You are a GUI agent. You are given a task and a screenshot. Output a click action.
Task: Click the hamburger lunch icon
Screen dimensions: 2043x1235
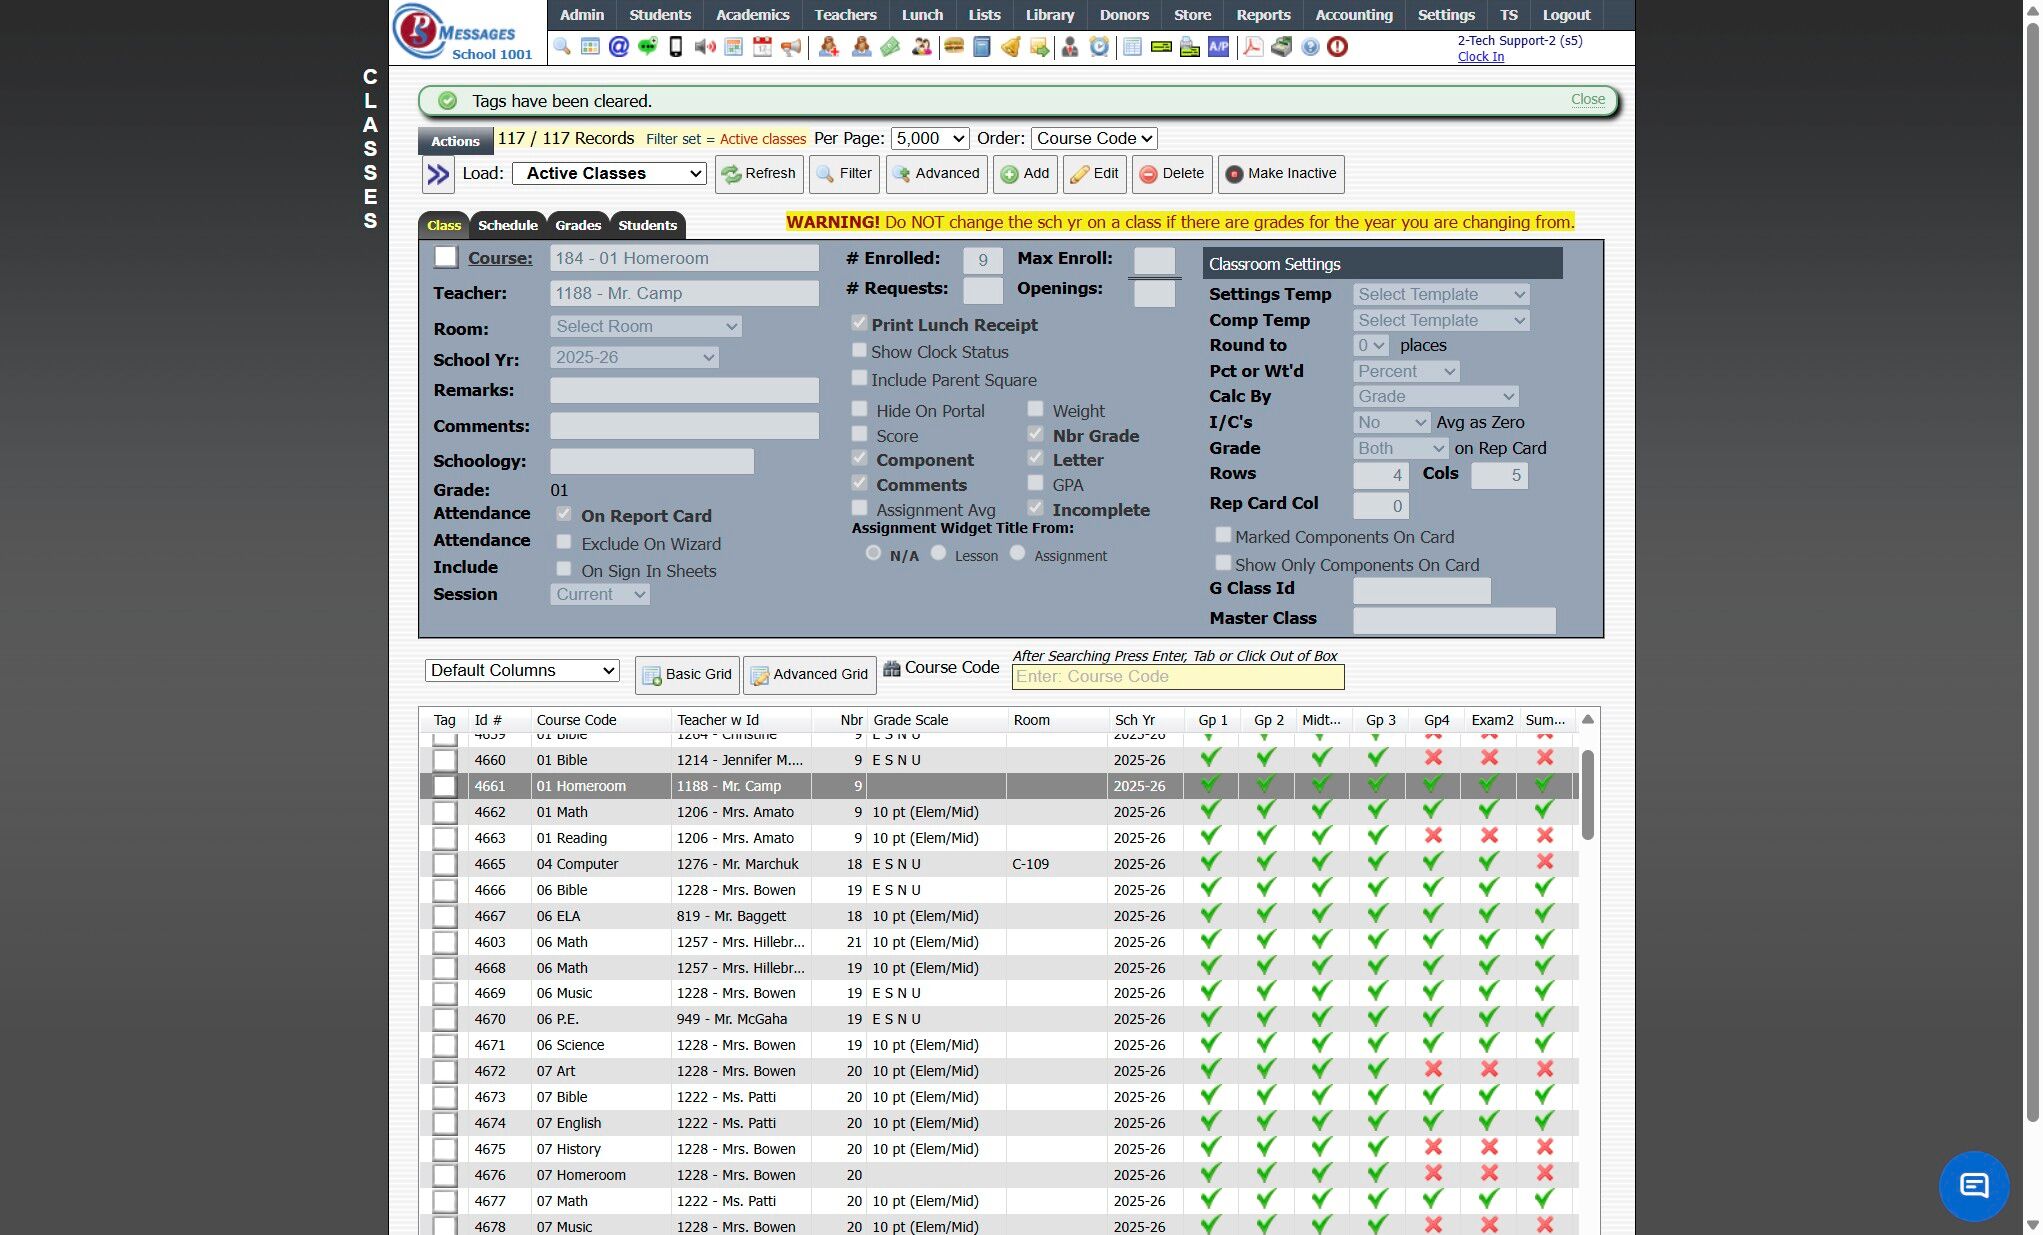(x=953, y=47)
